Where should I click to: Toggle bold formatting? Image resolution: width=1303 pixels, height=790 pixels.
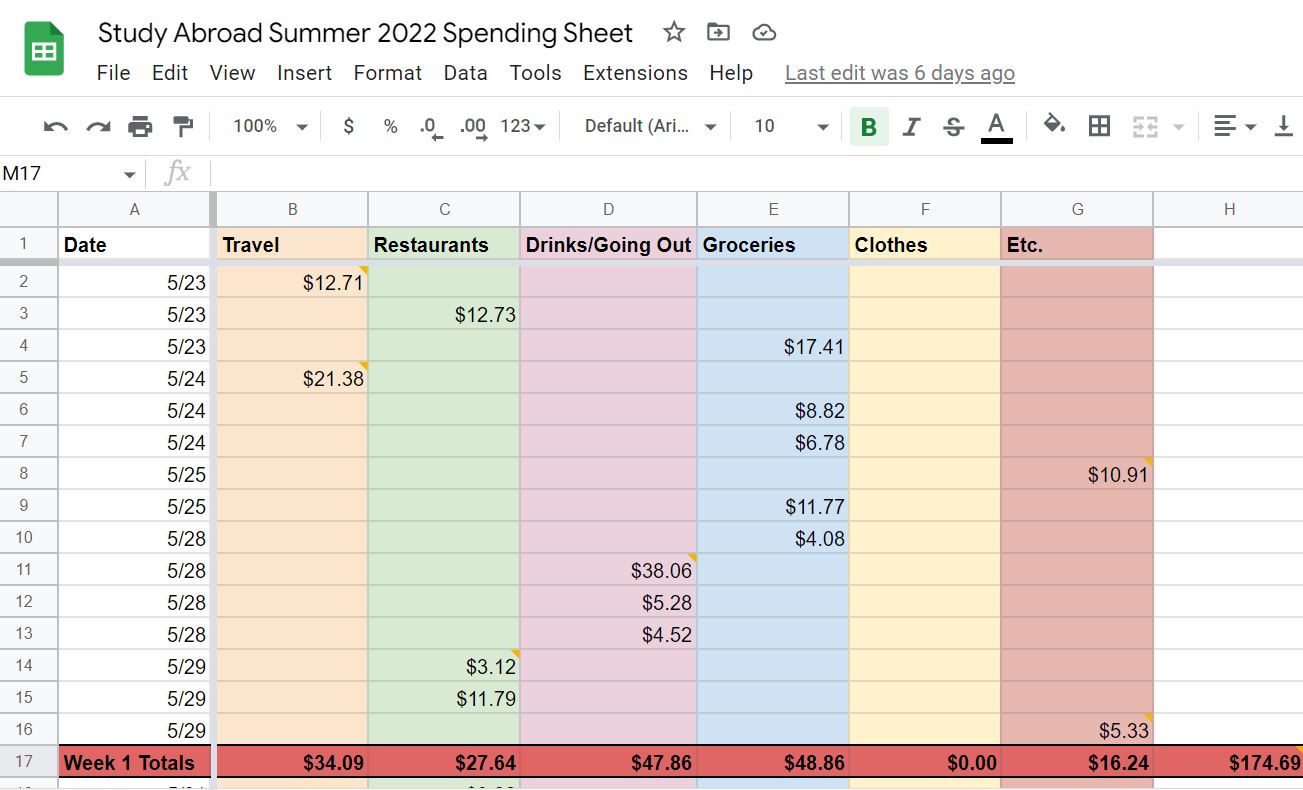pos(868,126)
